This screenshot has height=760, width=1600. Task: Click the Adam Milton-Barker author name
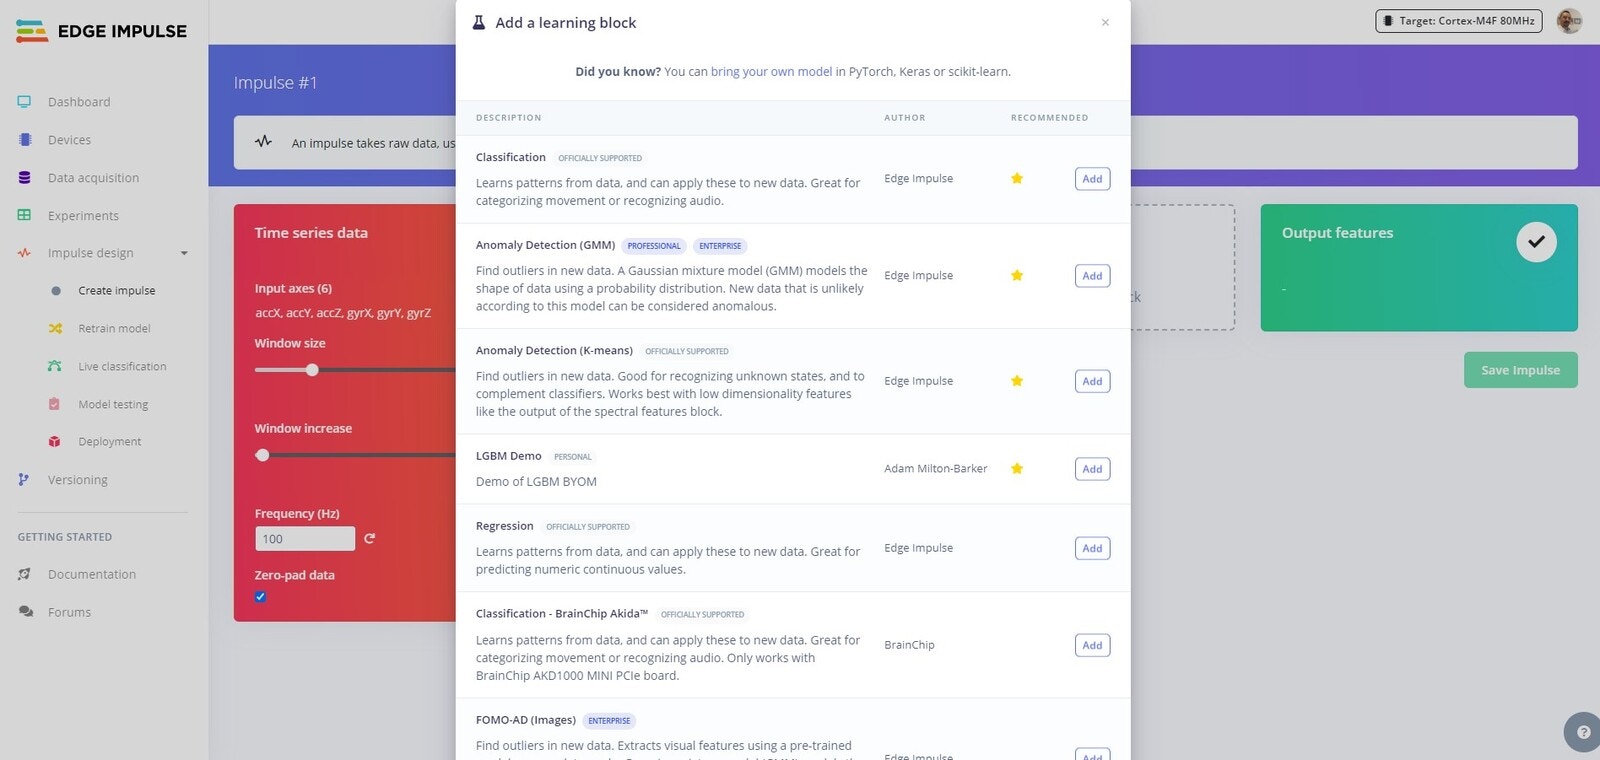(x=935, y=469)
